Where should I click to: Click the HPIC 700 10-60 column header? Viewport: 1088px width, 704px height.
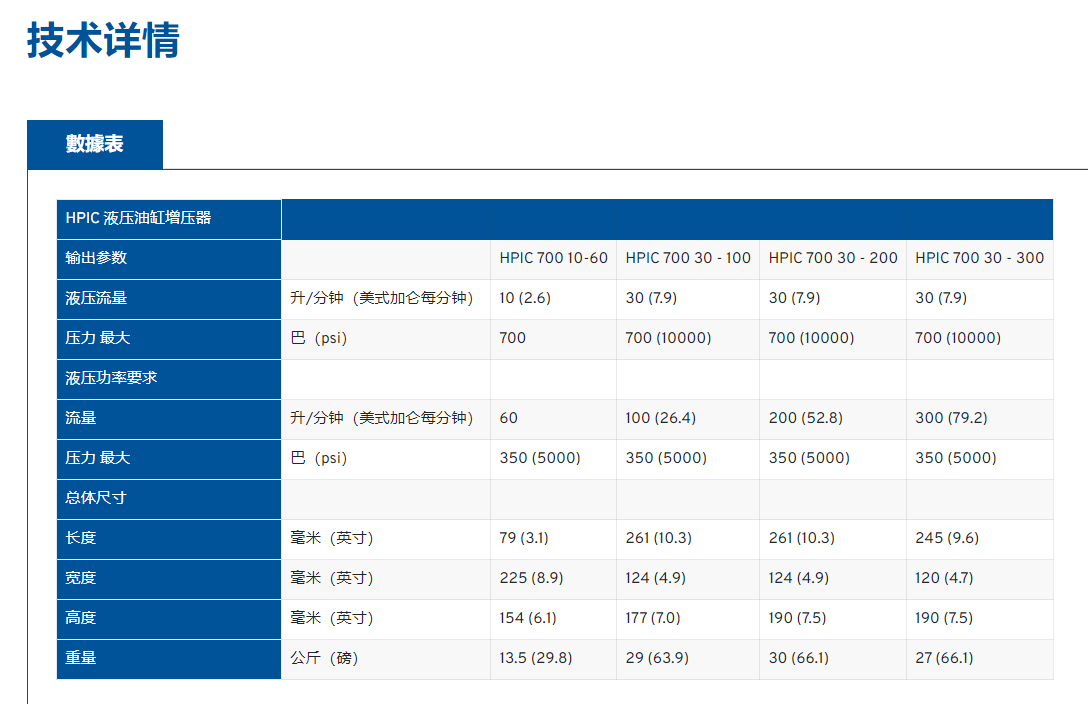point(553,258)
